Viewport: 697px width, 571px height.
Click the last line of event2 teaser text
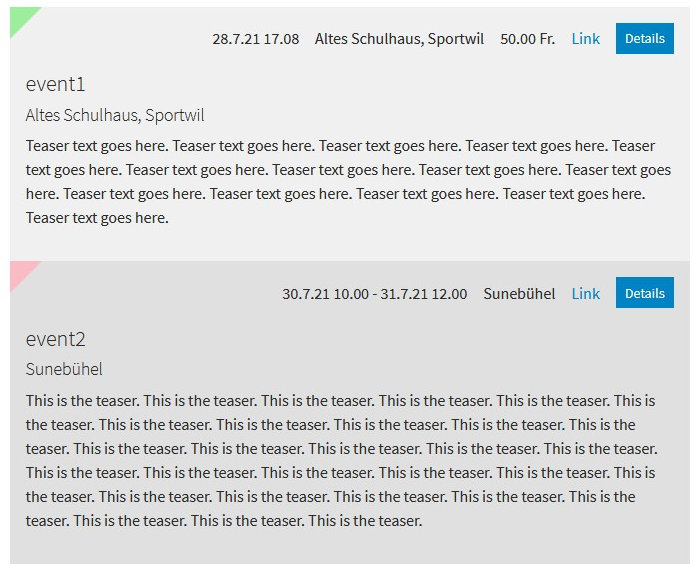(224, 521)
